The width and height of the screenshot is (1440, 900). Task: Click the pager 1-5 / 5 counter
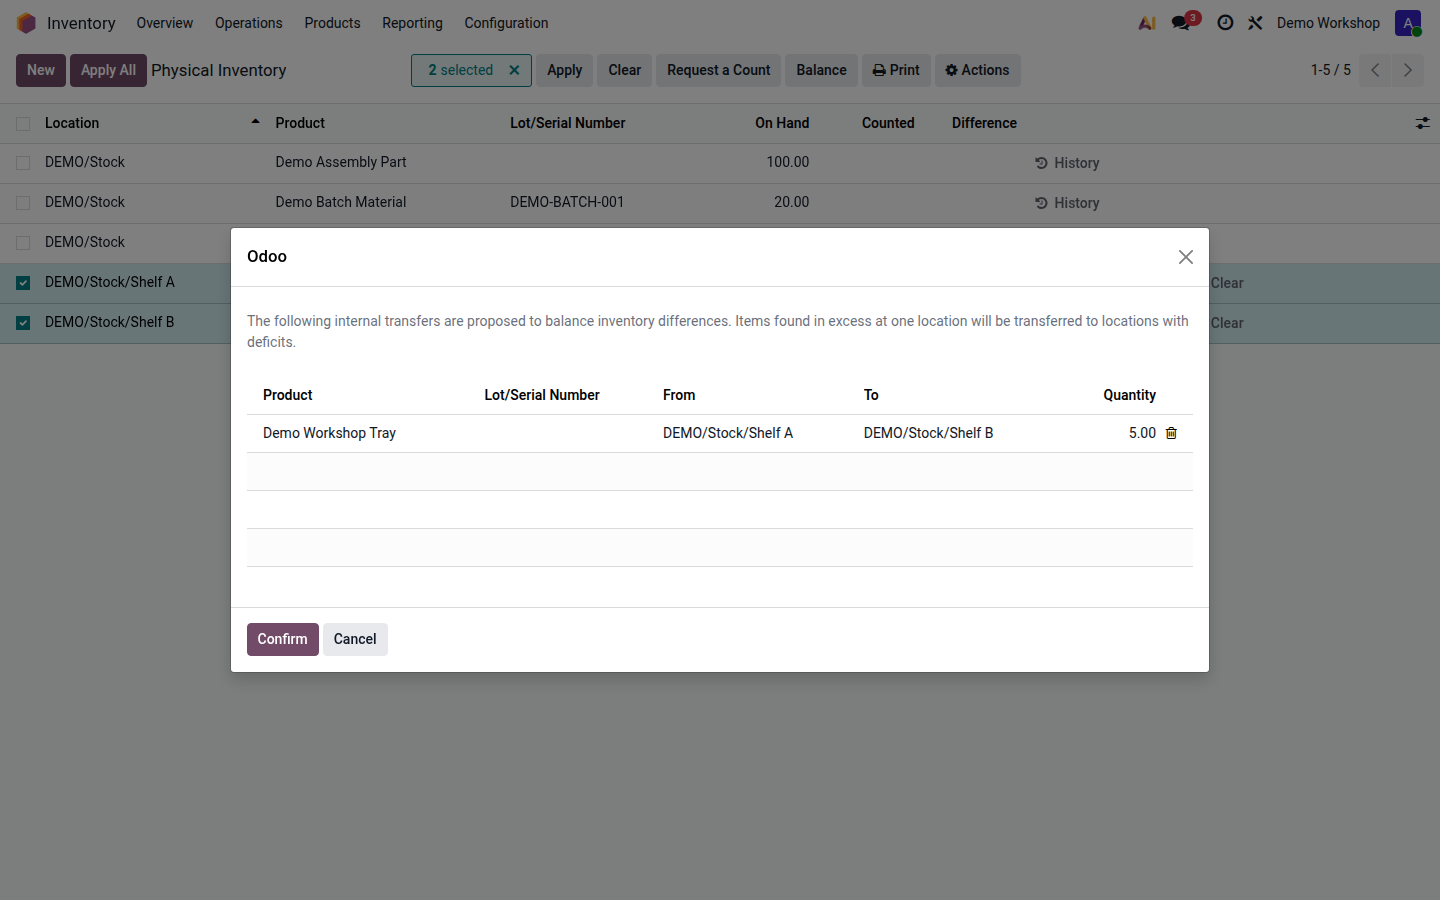1331,70
